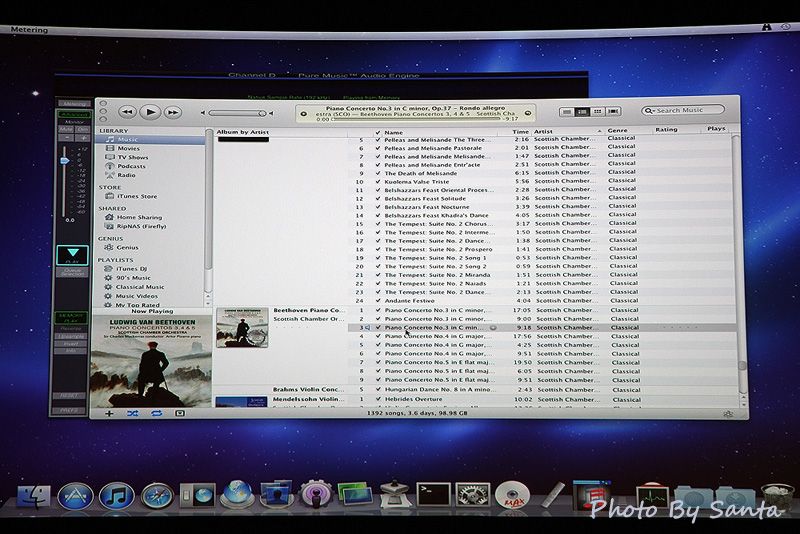Open the Classical Music playlist
This screenshot has height=534, width=800.
140,287
